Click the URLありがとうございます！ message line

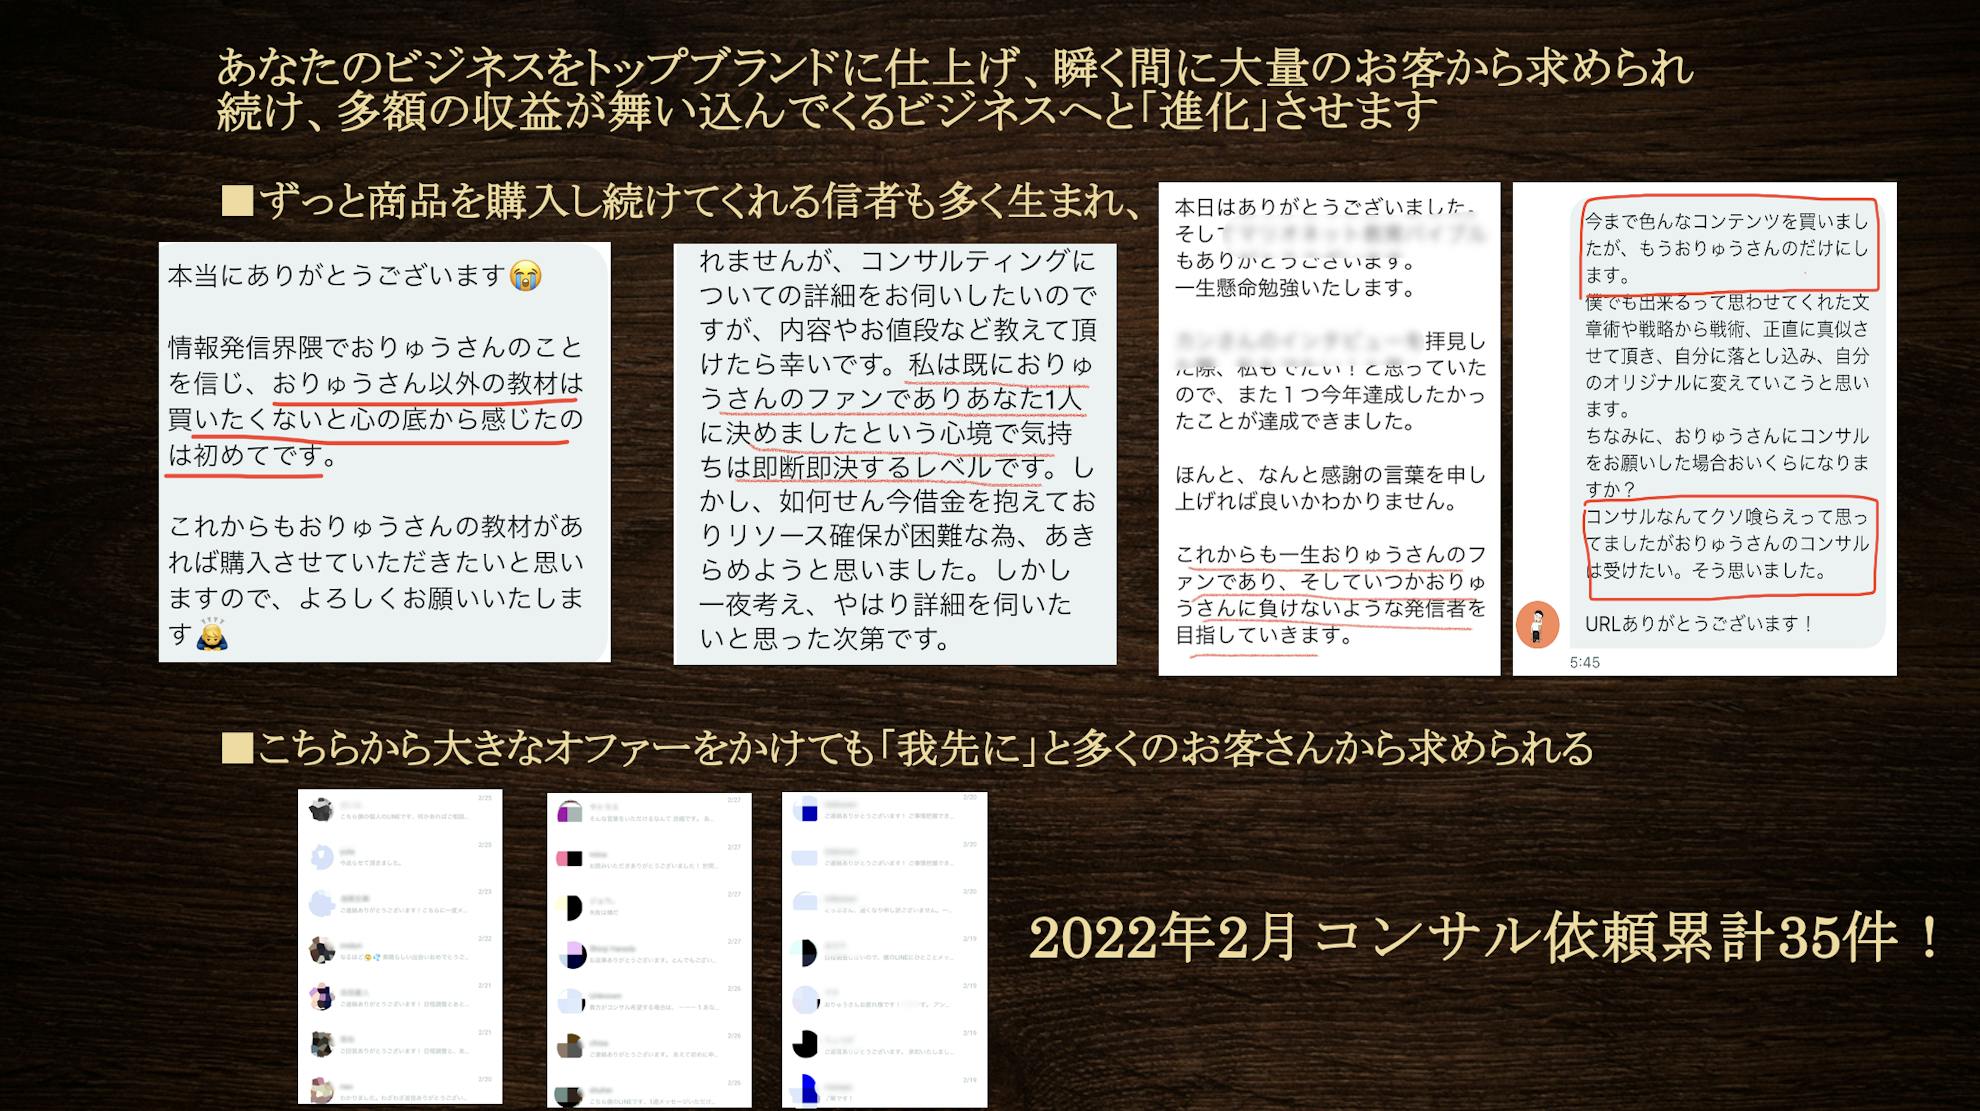pyautogui.click(x=1698, y=624)
